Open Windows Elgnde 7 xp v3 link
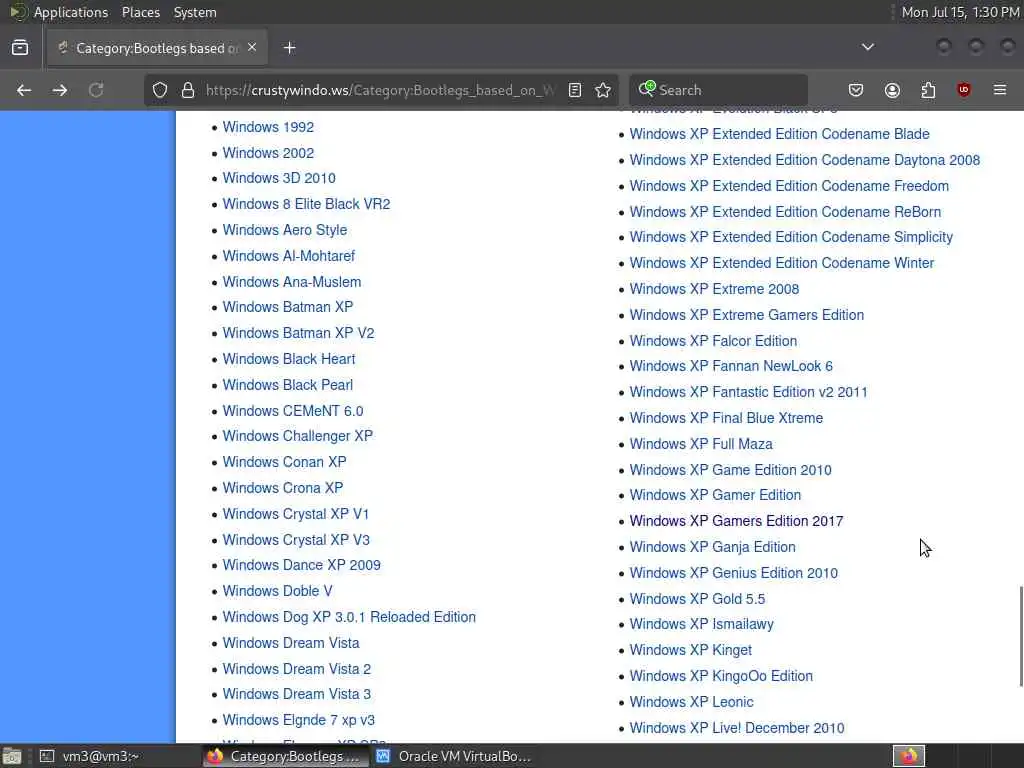Viewport: 1024px width, 768px height. (298, 720)
